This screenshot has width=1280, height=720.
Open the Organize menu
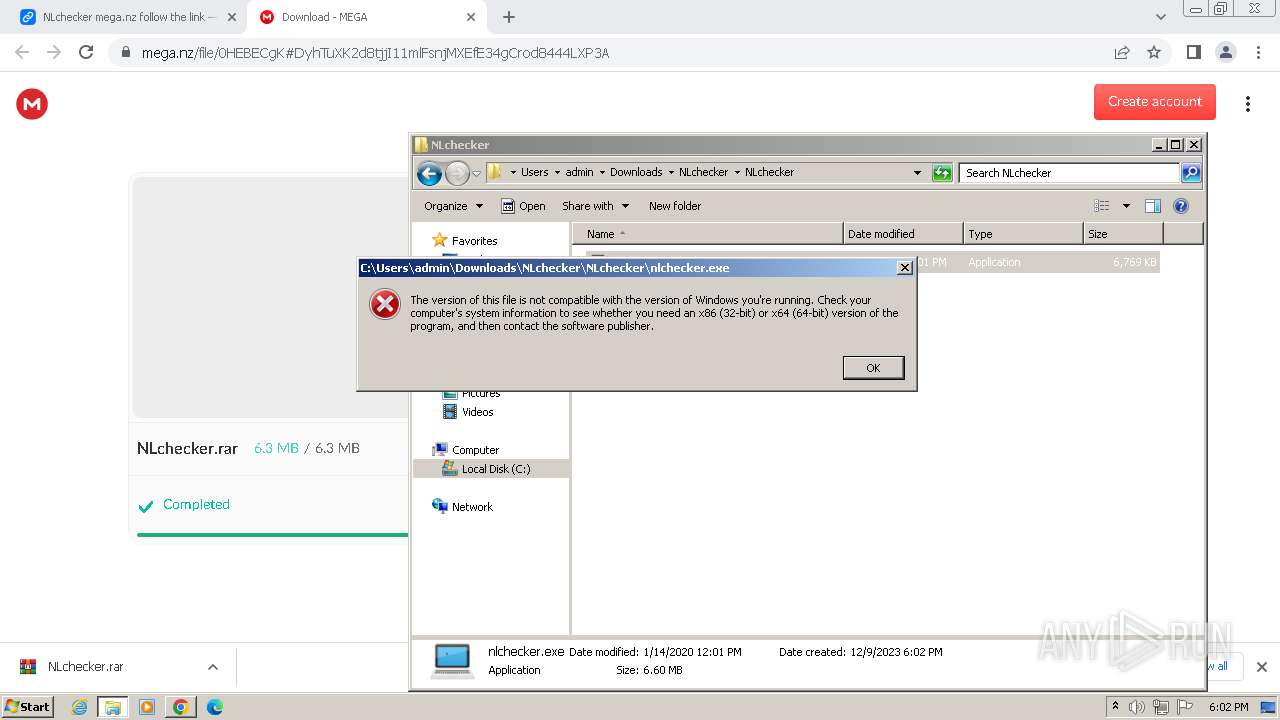(453, 206)
